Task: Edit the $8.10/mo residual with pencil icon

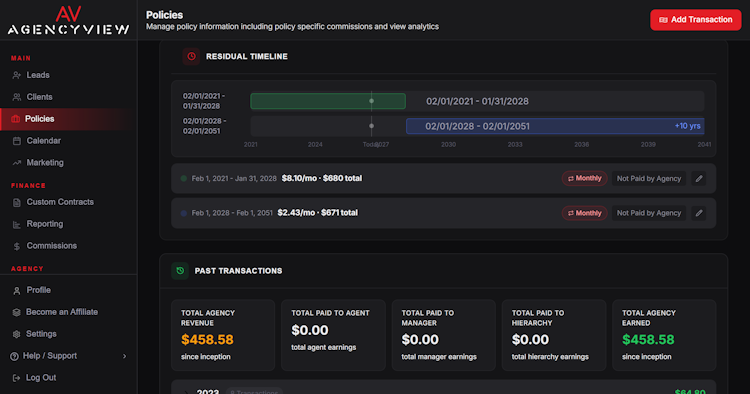Action: coord(699,178)
